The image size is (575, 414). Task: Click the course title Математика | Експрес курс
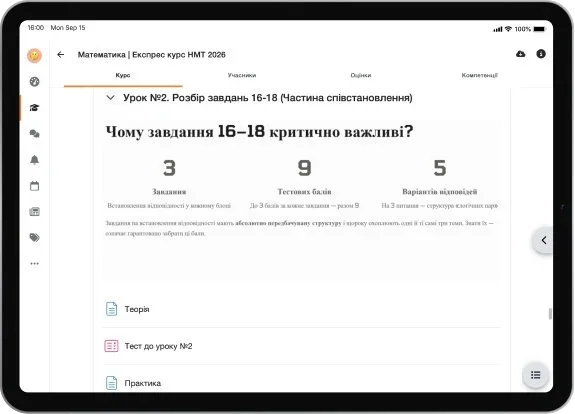(151, 55)
